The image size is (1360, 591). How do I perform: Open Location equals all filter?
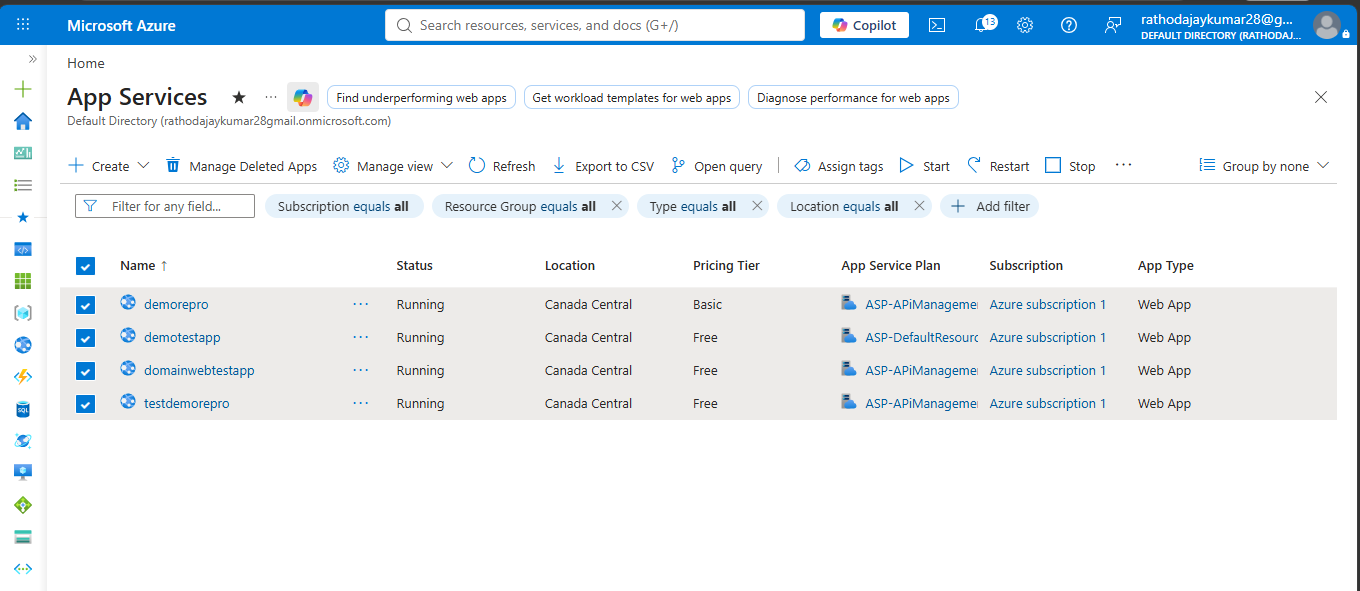844,206
